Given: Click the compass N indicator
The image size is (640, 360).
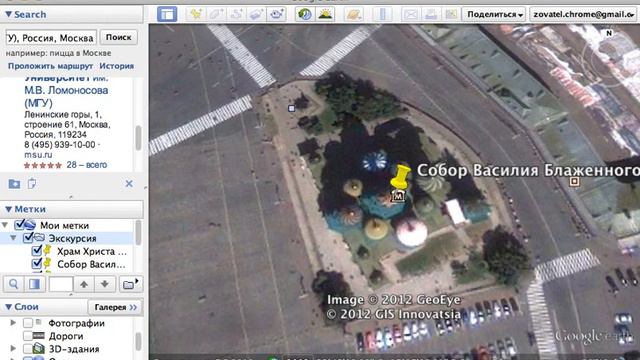Looking at the screenshot, I should coord(609,33).
